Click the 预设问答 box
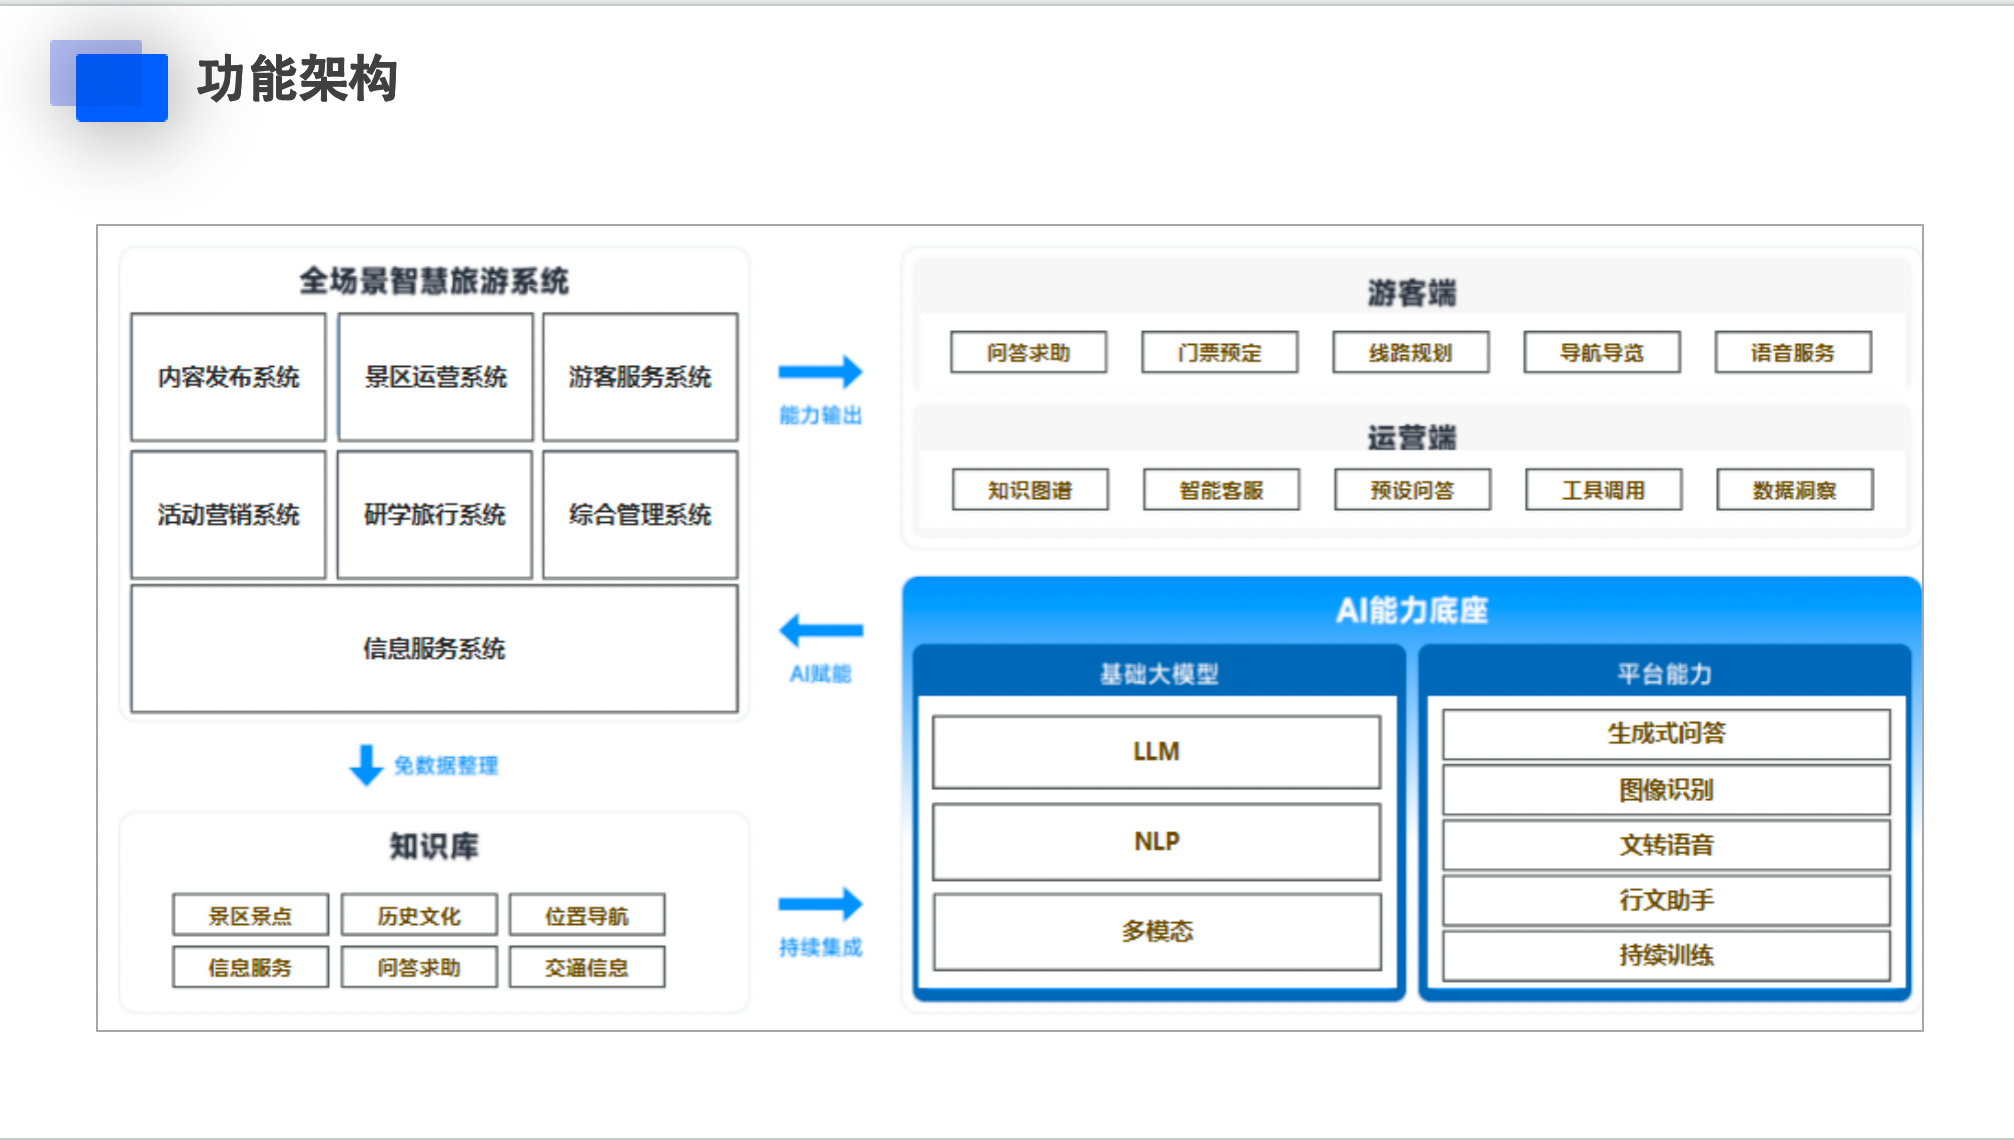 [1412, 490]
